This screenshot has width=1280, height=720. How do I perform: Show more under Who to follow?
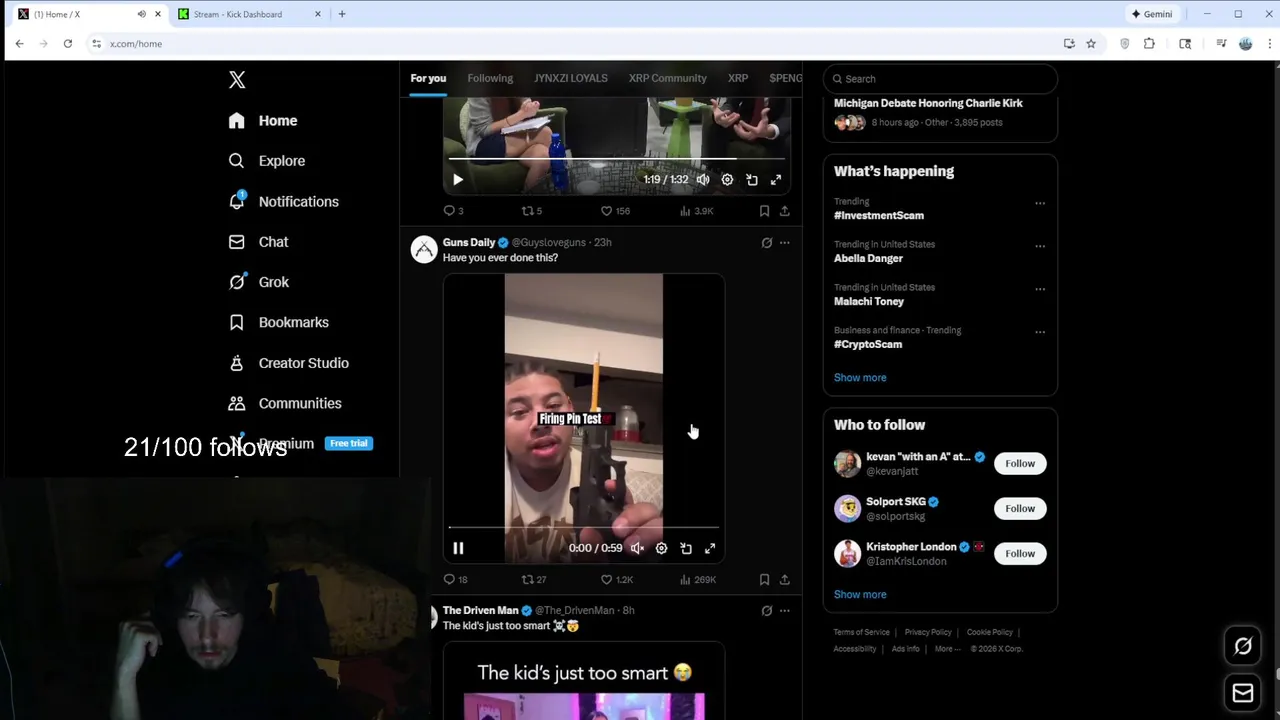tap(860, 595)
